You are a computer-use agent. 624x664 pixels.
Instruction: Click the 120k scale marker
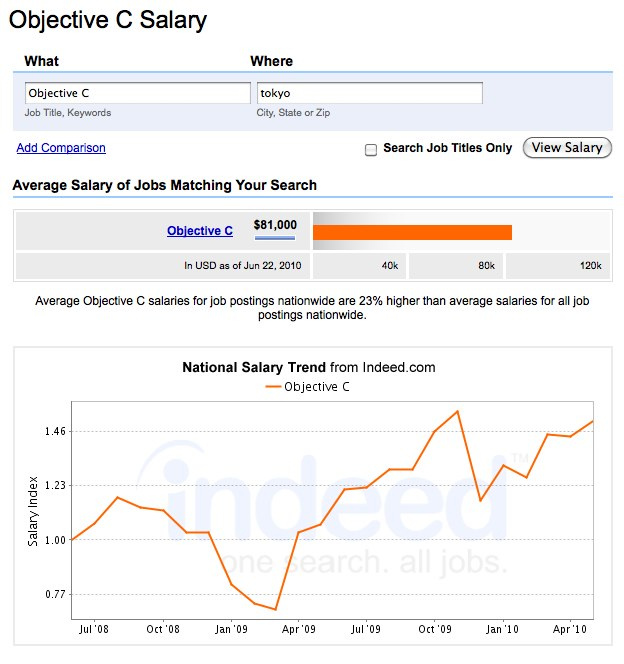pyautogui.click(x=591, y=266)
